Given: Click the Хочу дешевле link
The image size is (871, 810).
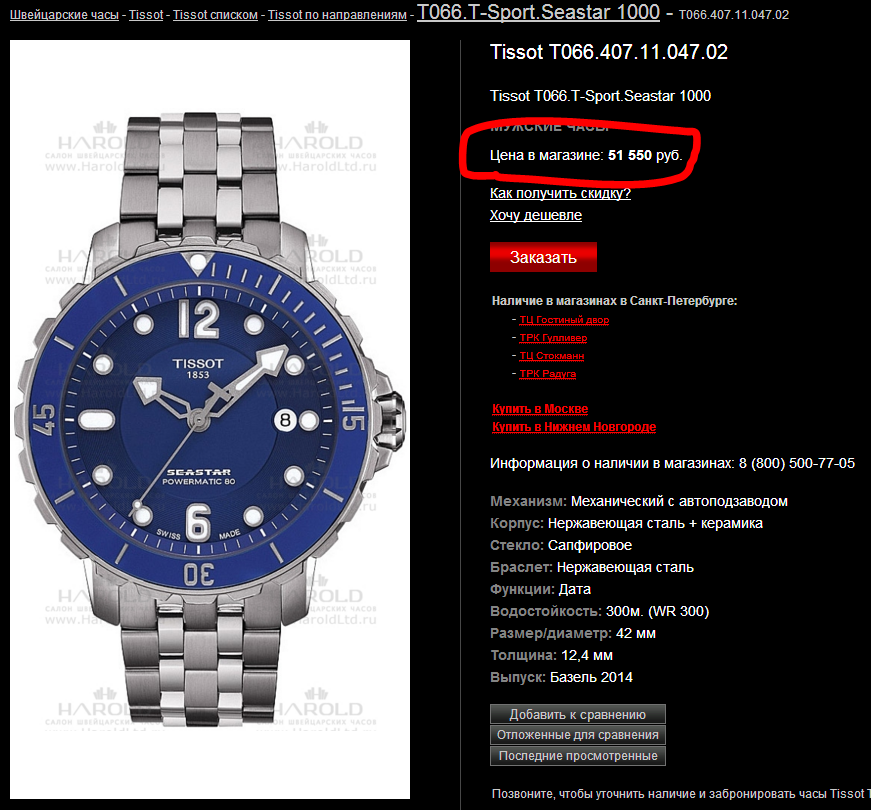Looking at the screenshot, I should pos(535,215).
